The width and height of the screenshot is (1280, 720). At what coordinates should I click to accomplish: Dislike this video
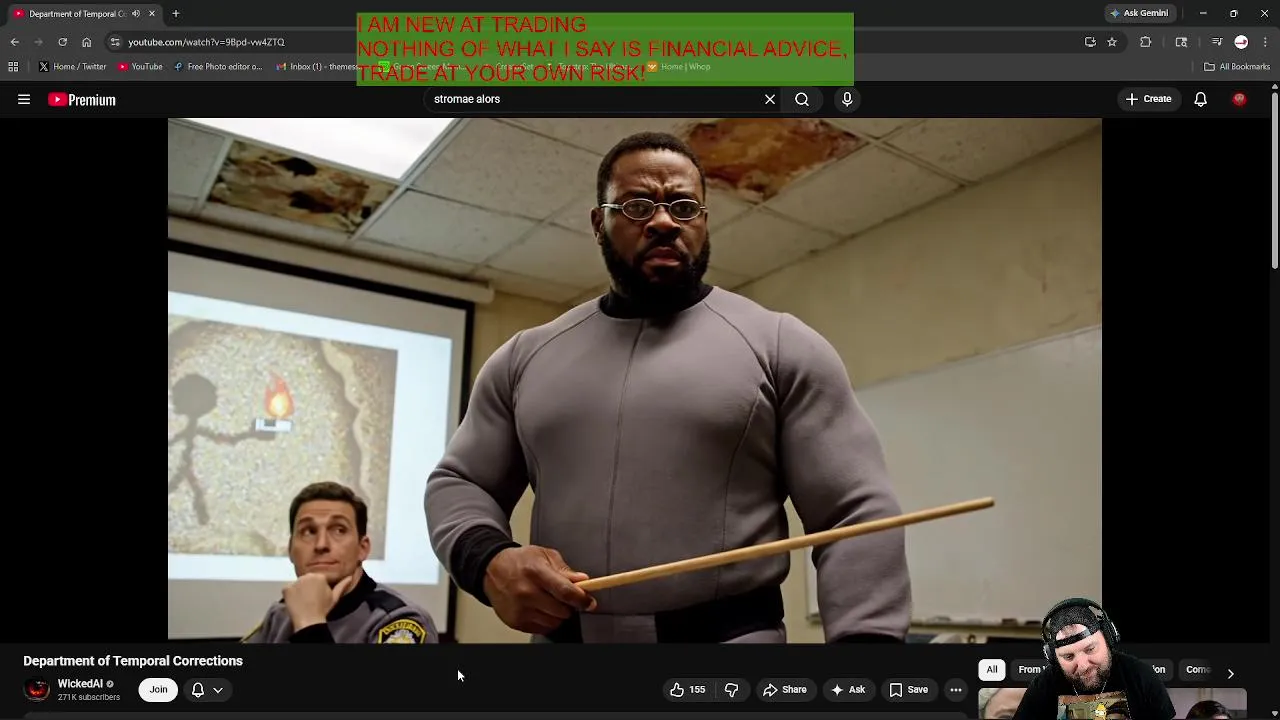731,689
